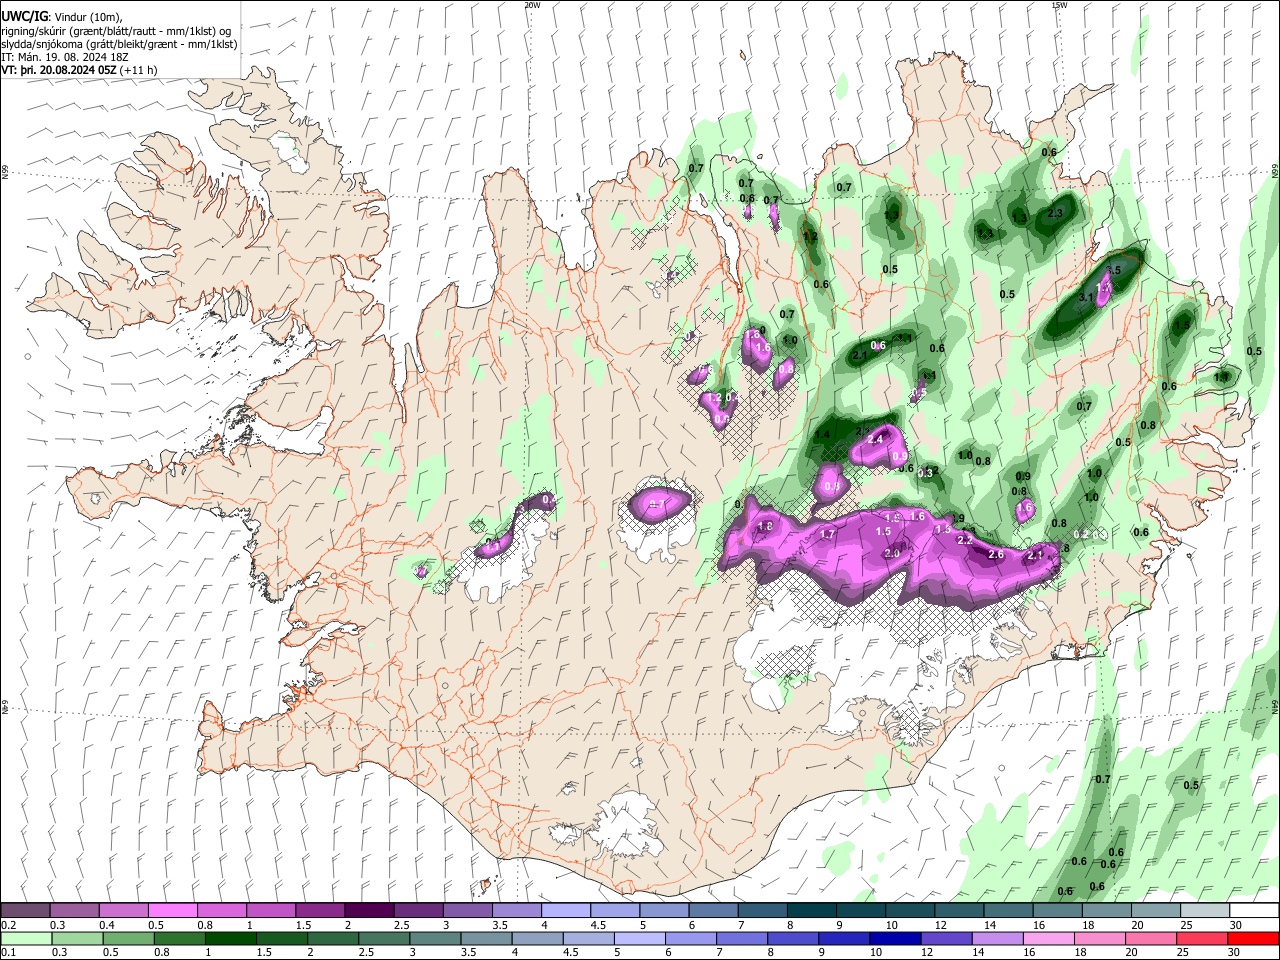Click the '2.2' snowfall value on the map

tap(965, 540)
